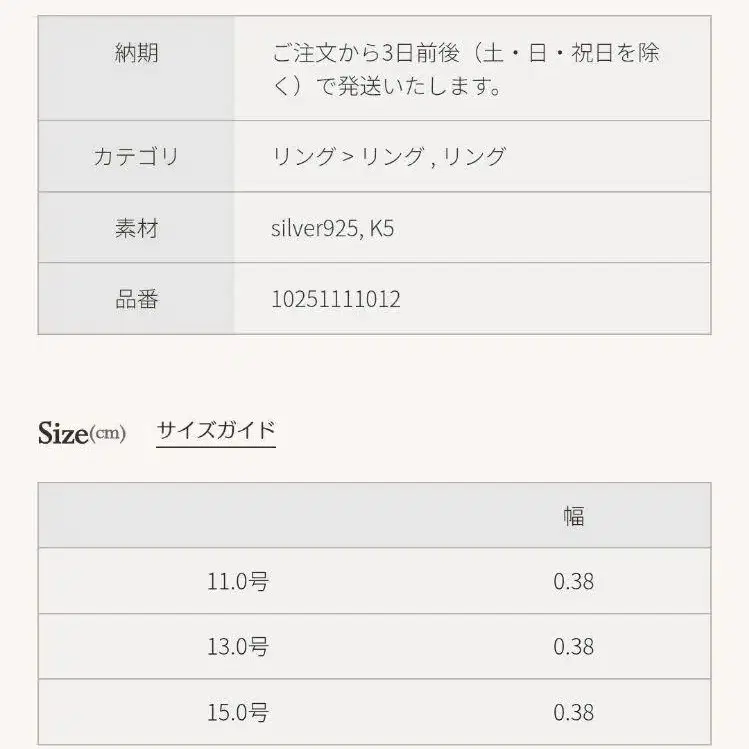Click the 0.38 width for 13.0号

(x=573, y=646)
